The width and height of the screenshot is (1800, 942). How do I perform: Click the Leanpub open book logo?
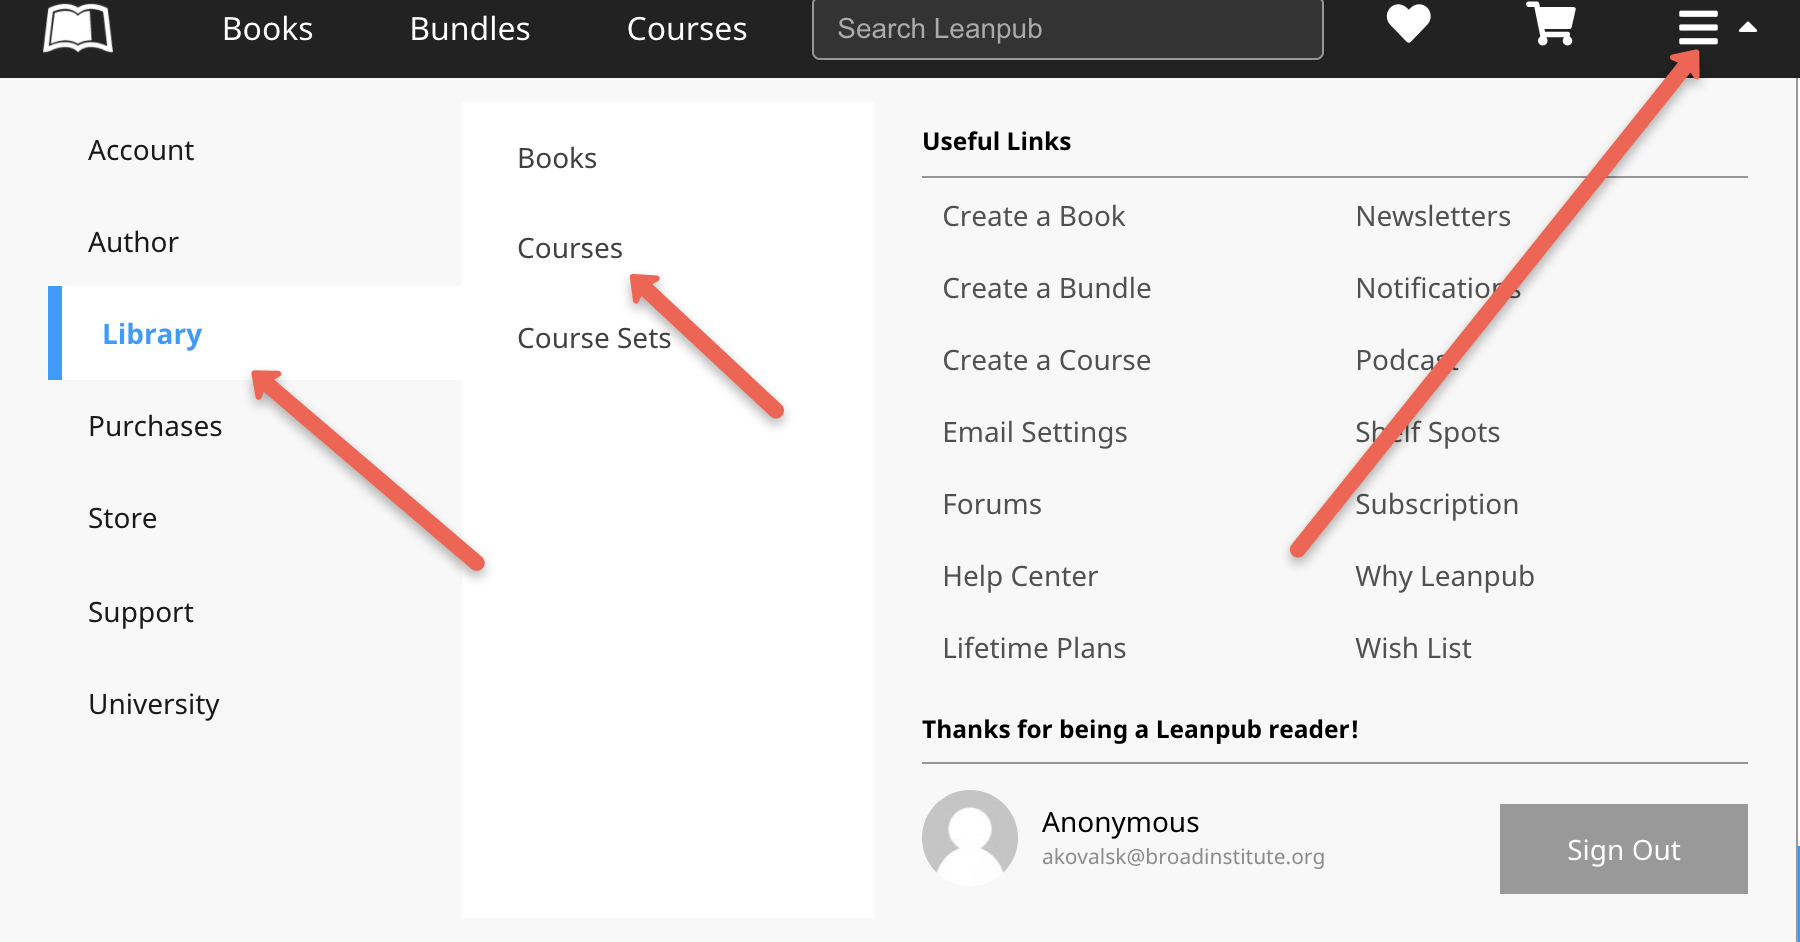(x=78, y=28)
